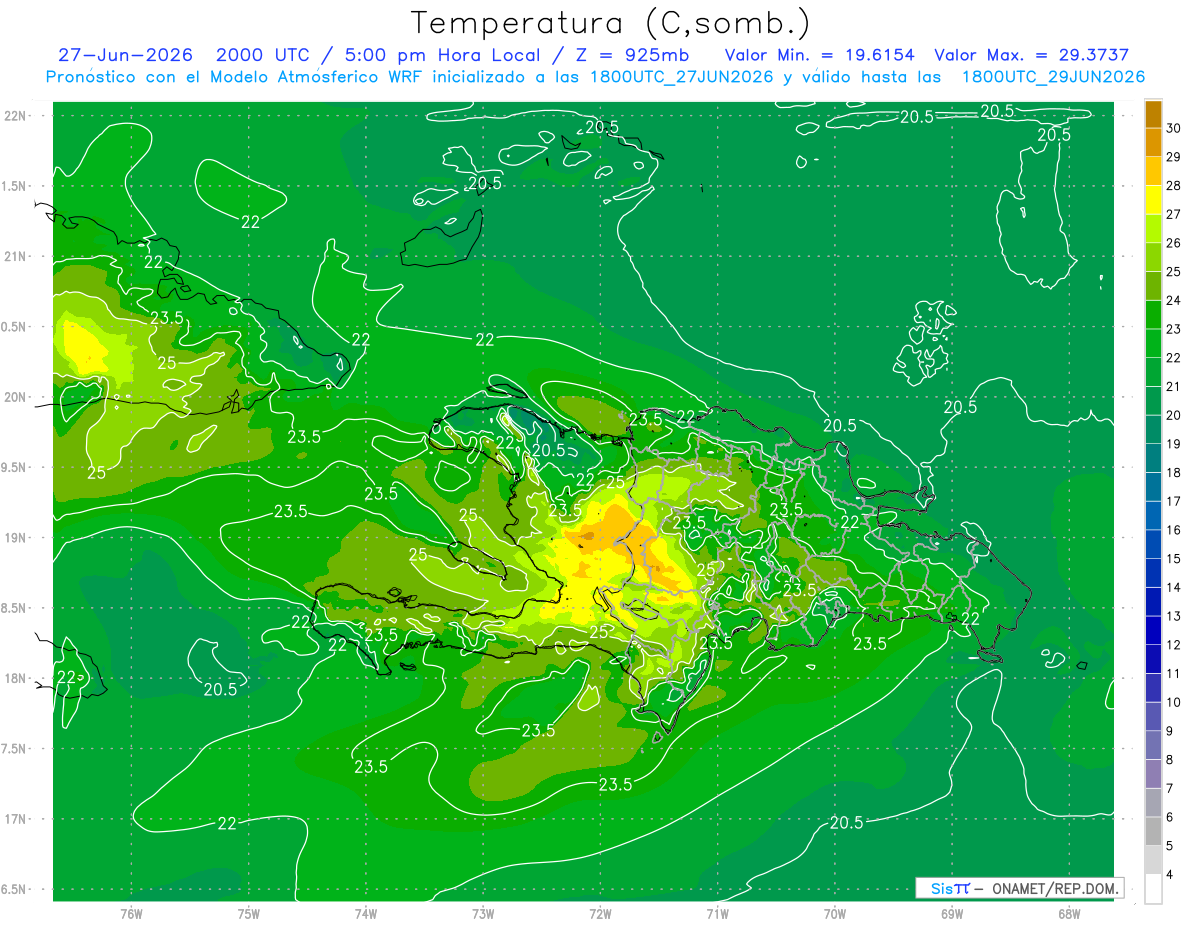Click the 68W longitude axis label
Viewport: 1200px width, 927px height.
click(x=1068, y=914)
